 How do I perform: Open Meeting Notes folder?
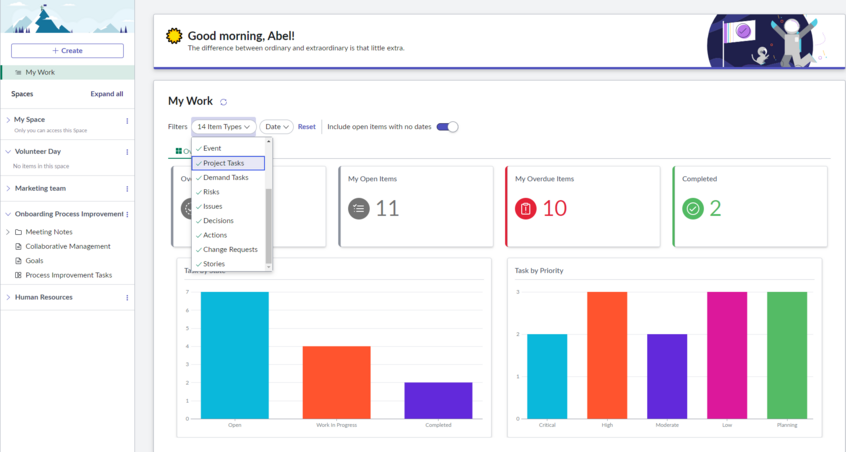(49, 232)
